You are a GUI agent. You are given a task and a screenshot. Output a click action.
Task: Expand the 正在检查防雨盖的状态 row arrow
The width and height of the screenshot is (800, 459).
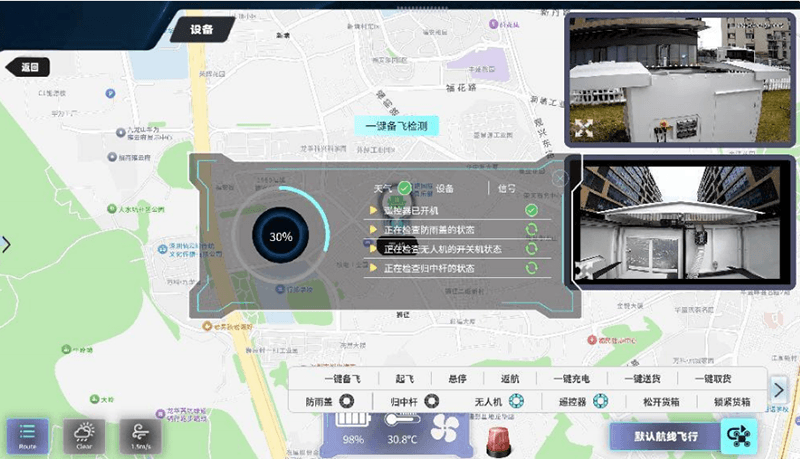[x=373, y=230]
